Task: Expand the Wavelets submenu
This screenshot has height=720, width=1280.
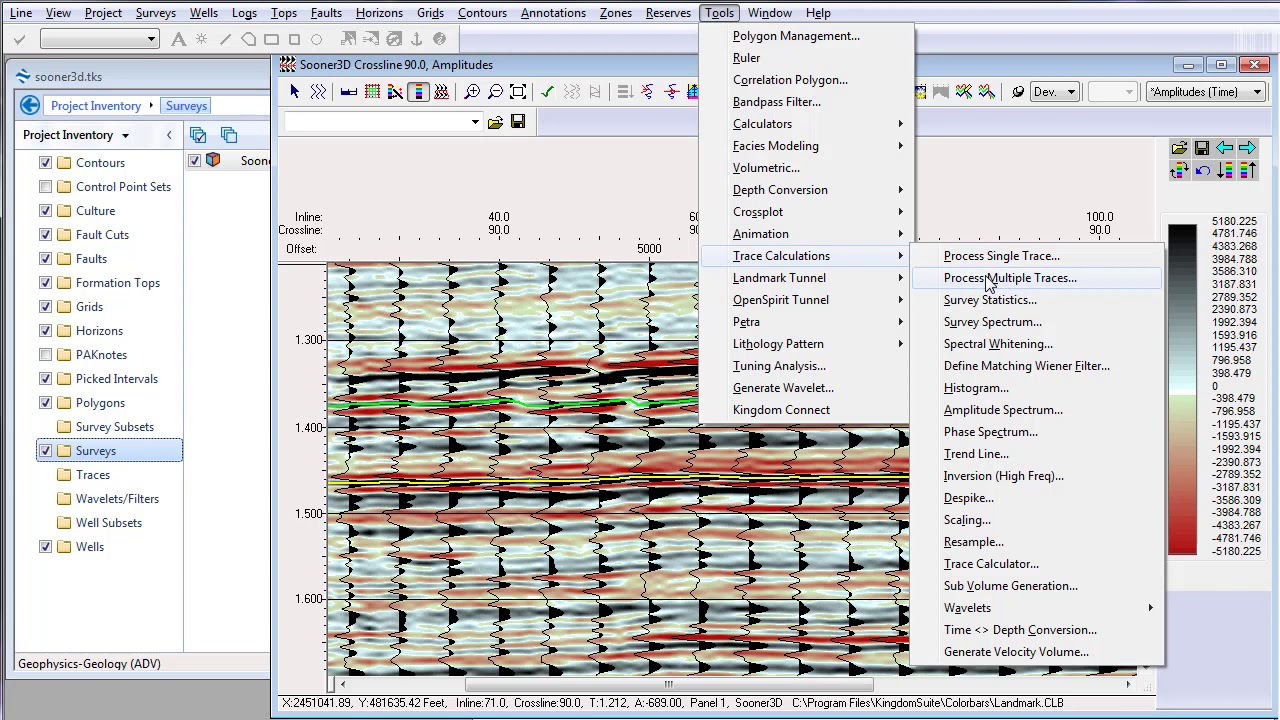Action: (1037, 608)
